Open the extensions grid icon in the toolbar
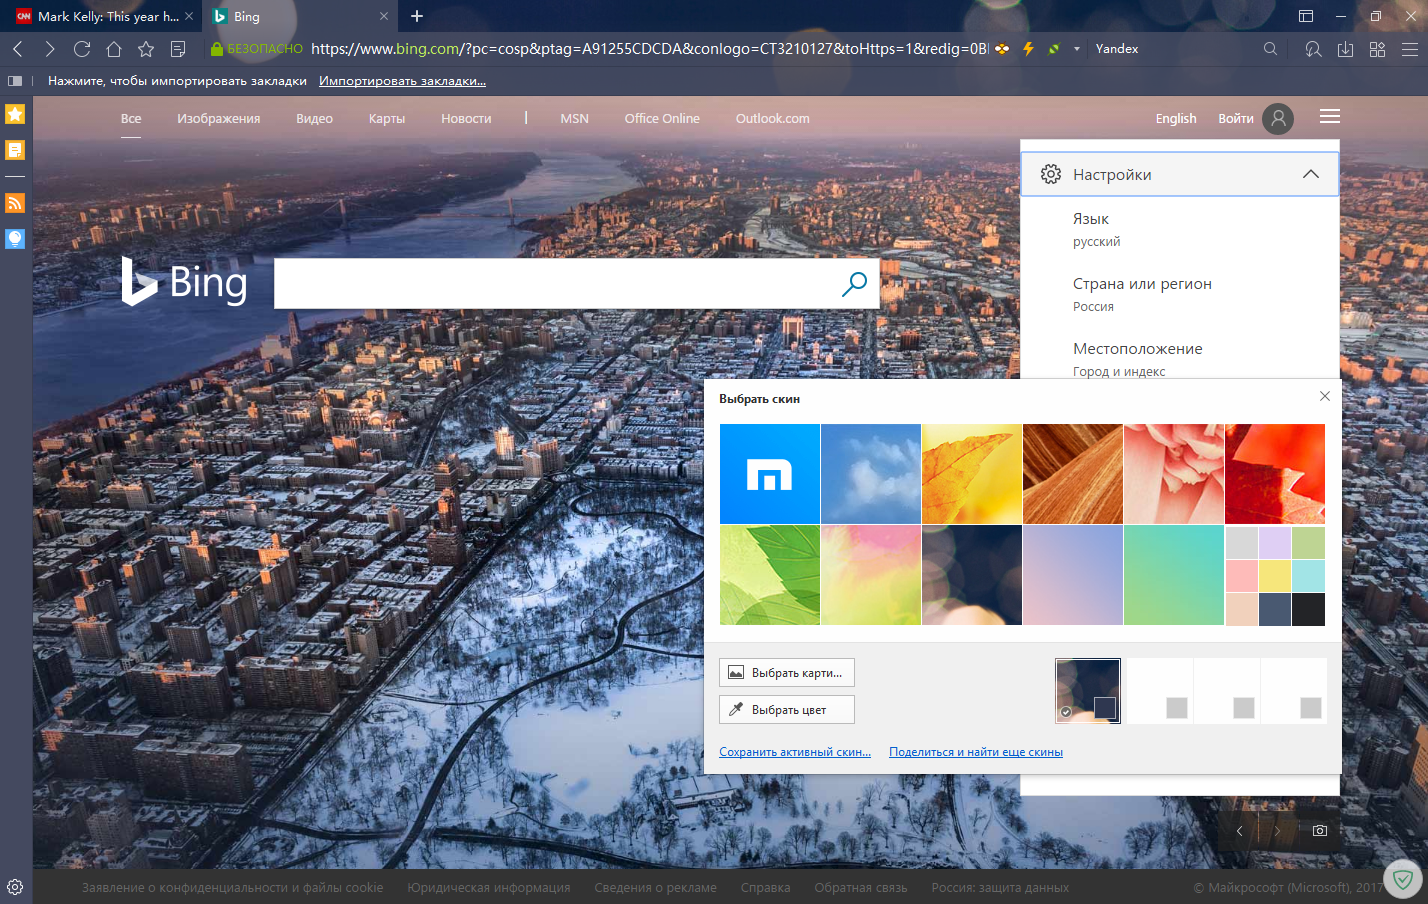This screenshot has width=1428, height=904. (x=1377, y=49)
